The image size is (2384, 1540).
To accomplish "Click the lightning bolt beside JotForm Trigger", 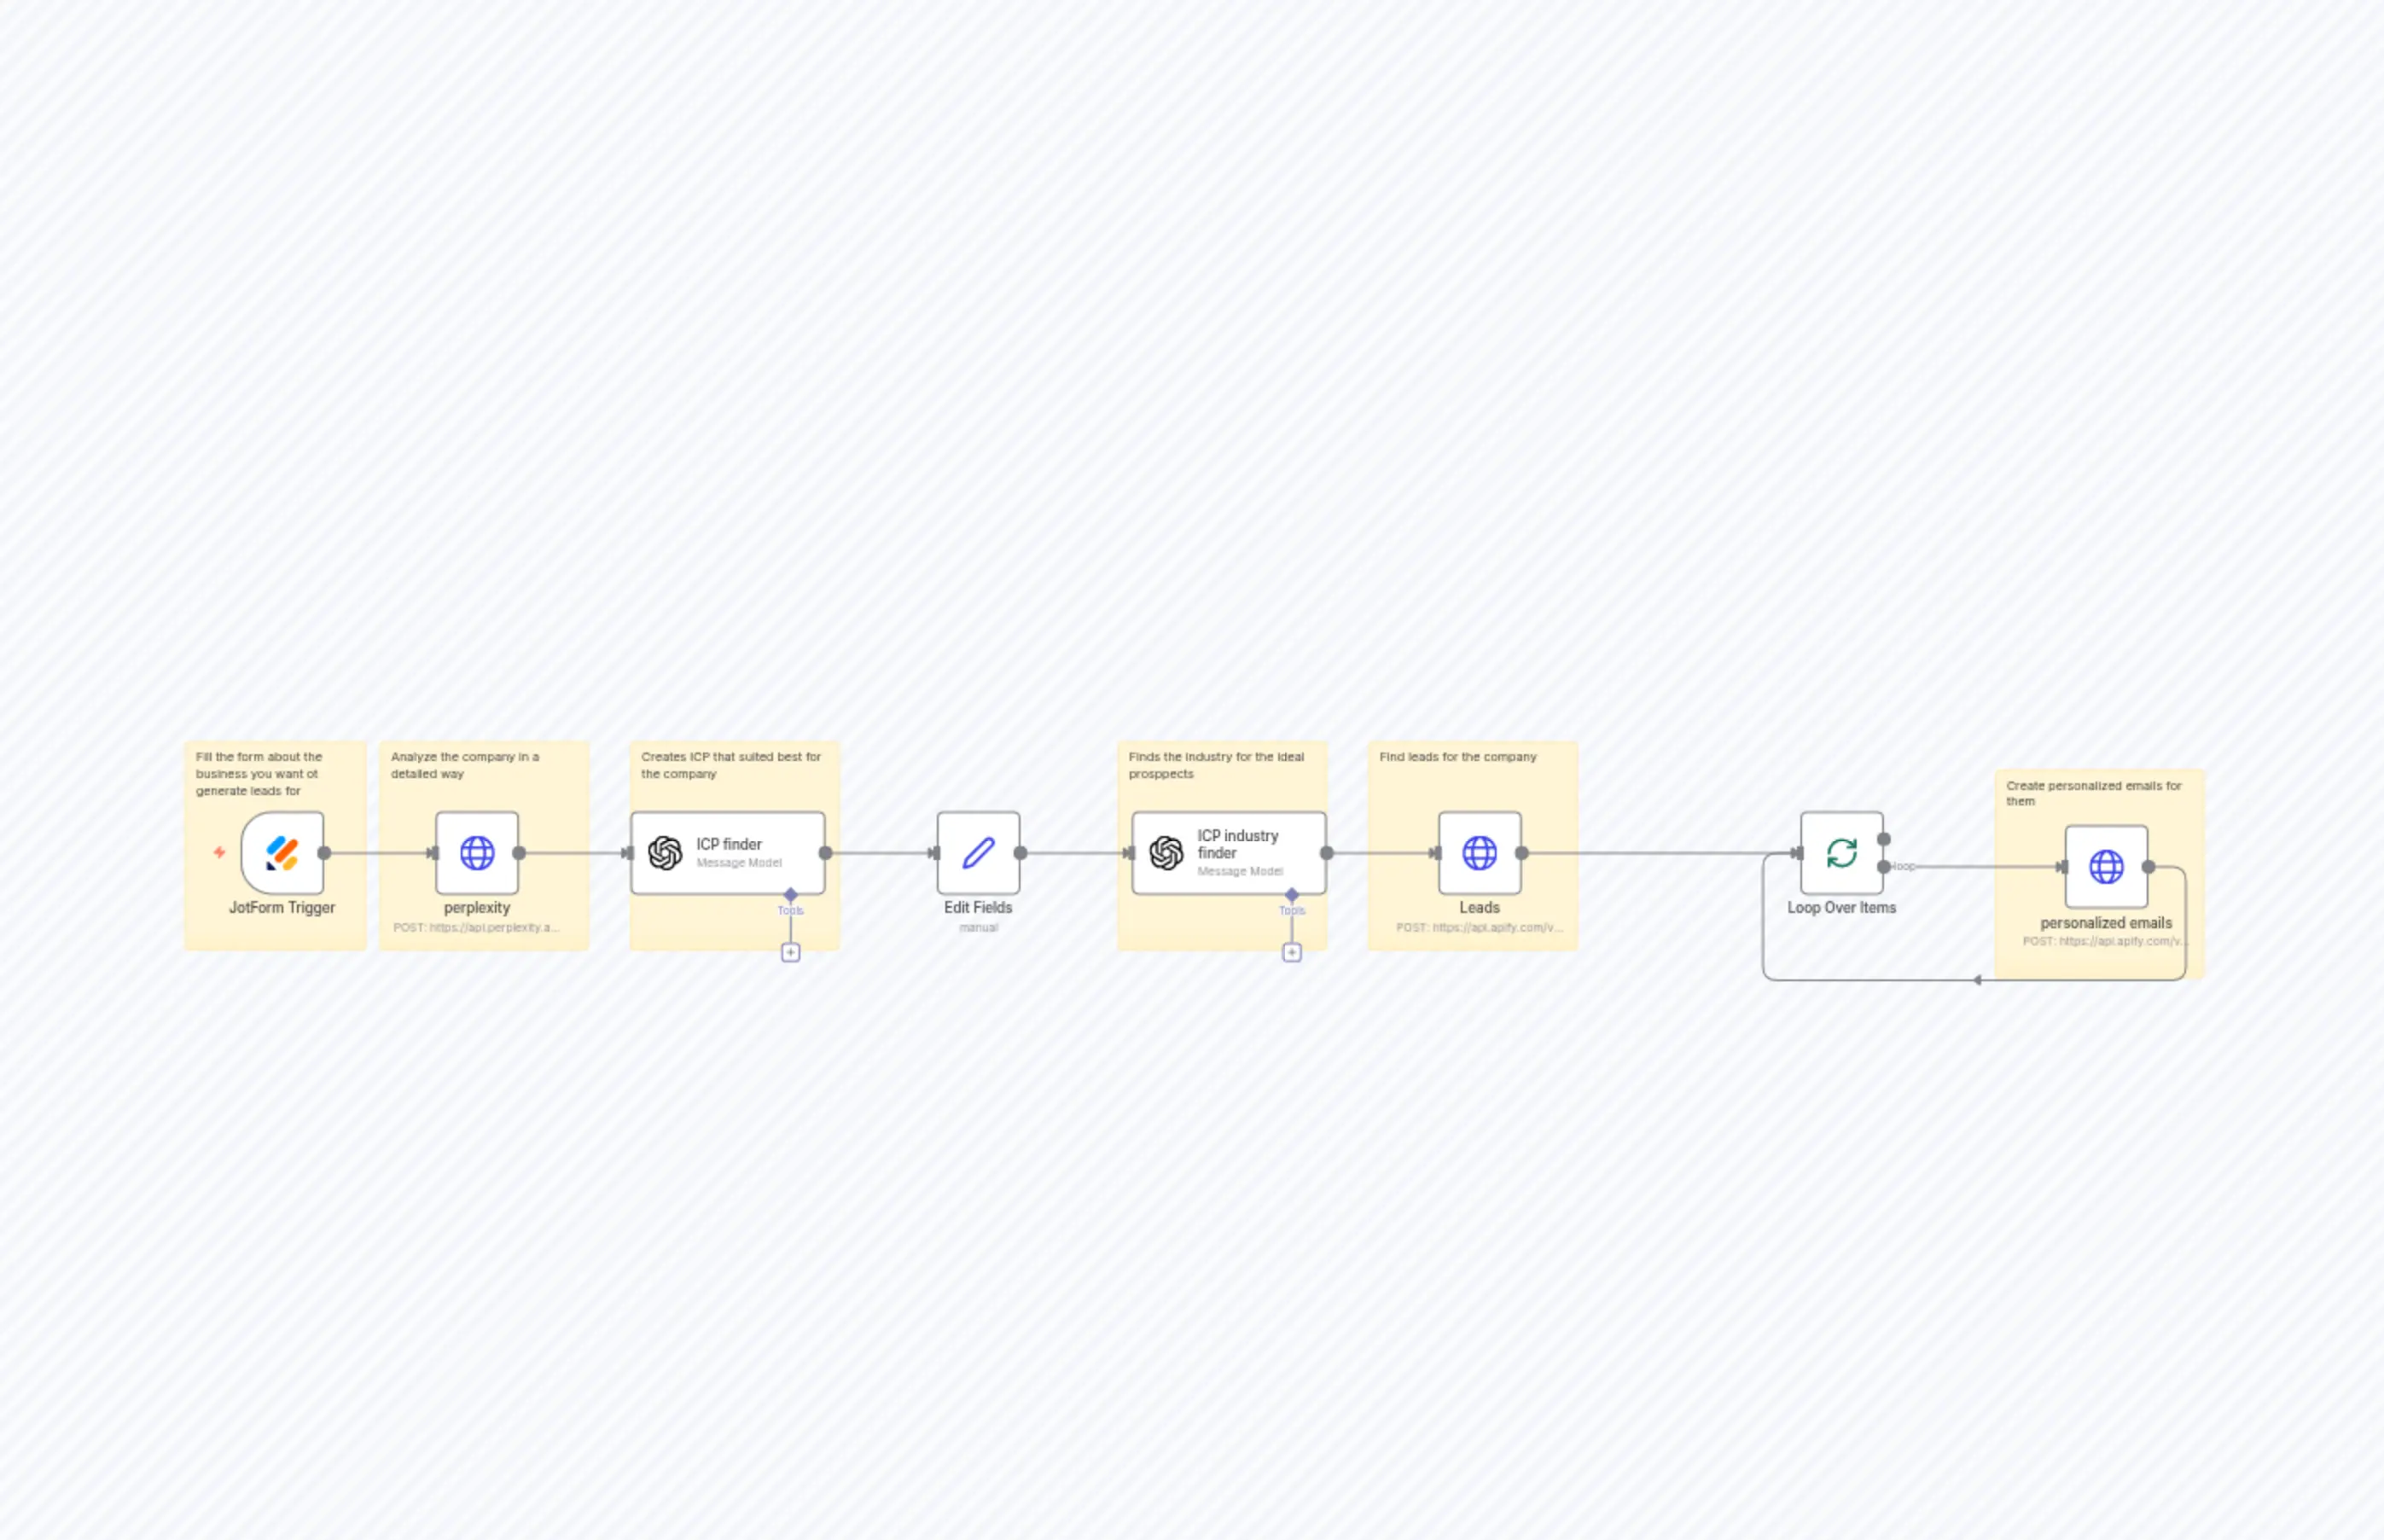I will click(x=220, y=853).
